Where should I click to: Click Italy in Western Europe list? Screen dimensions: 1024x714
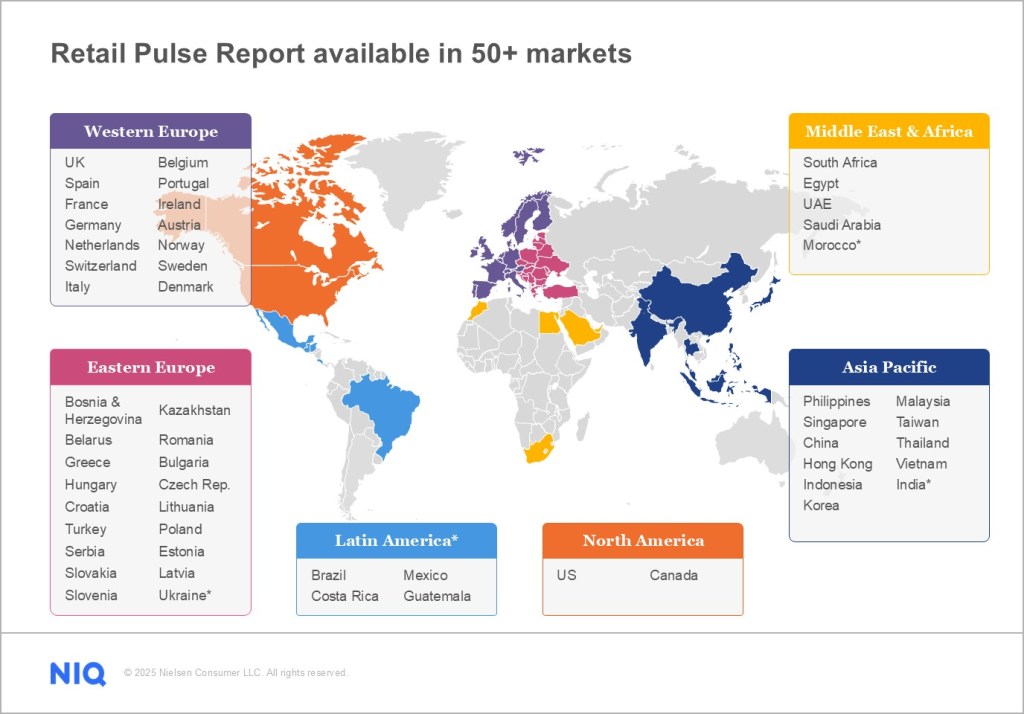(x=77, y=287)
